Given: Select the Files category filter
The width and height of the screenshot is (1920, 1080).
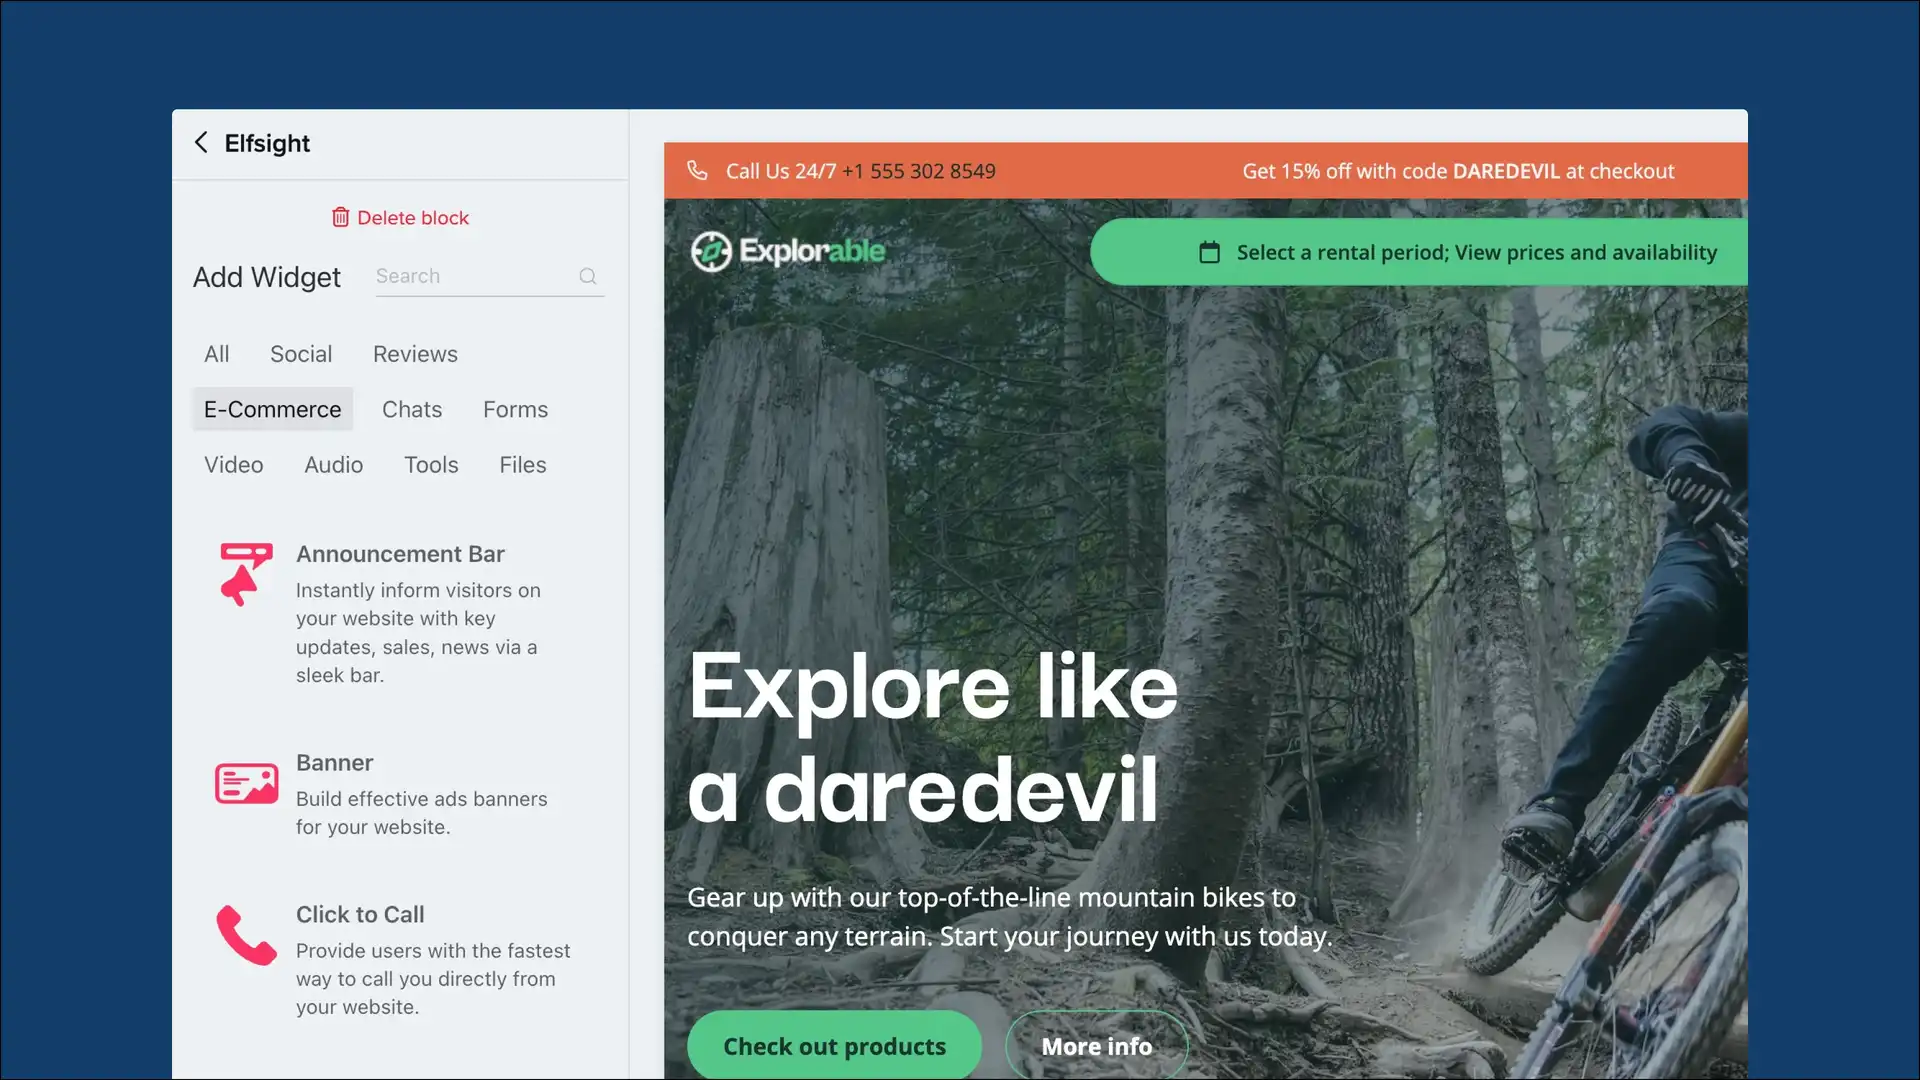Looking at the screenshot, I should coord(522,464).
